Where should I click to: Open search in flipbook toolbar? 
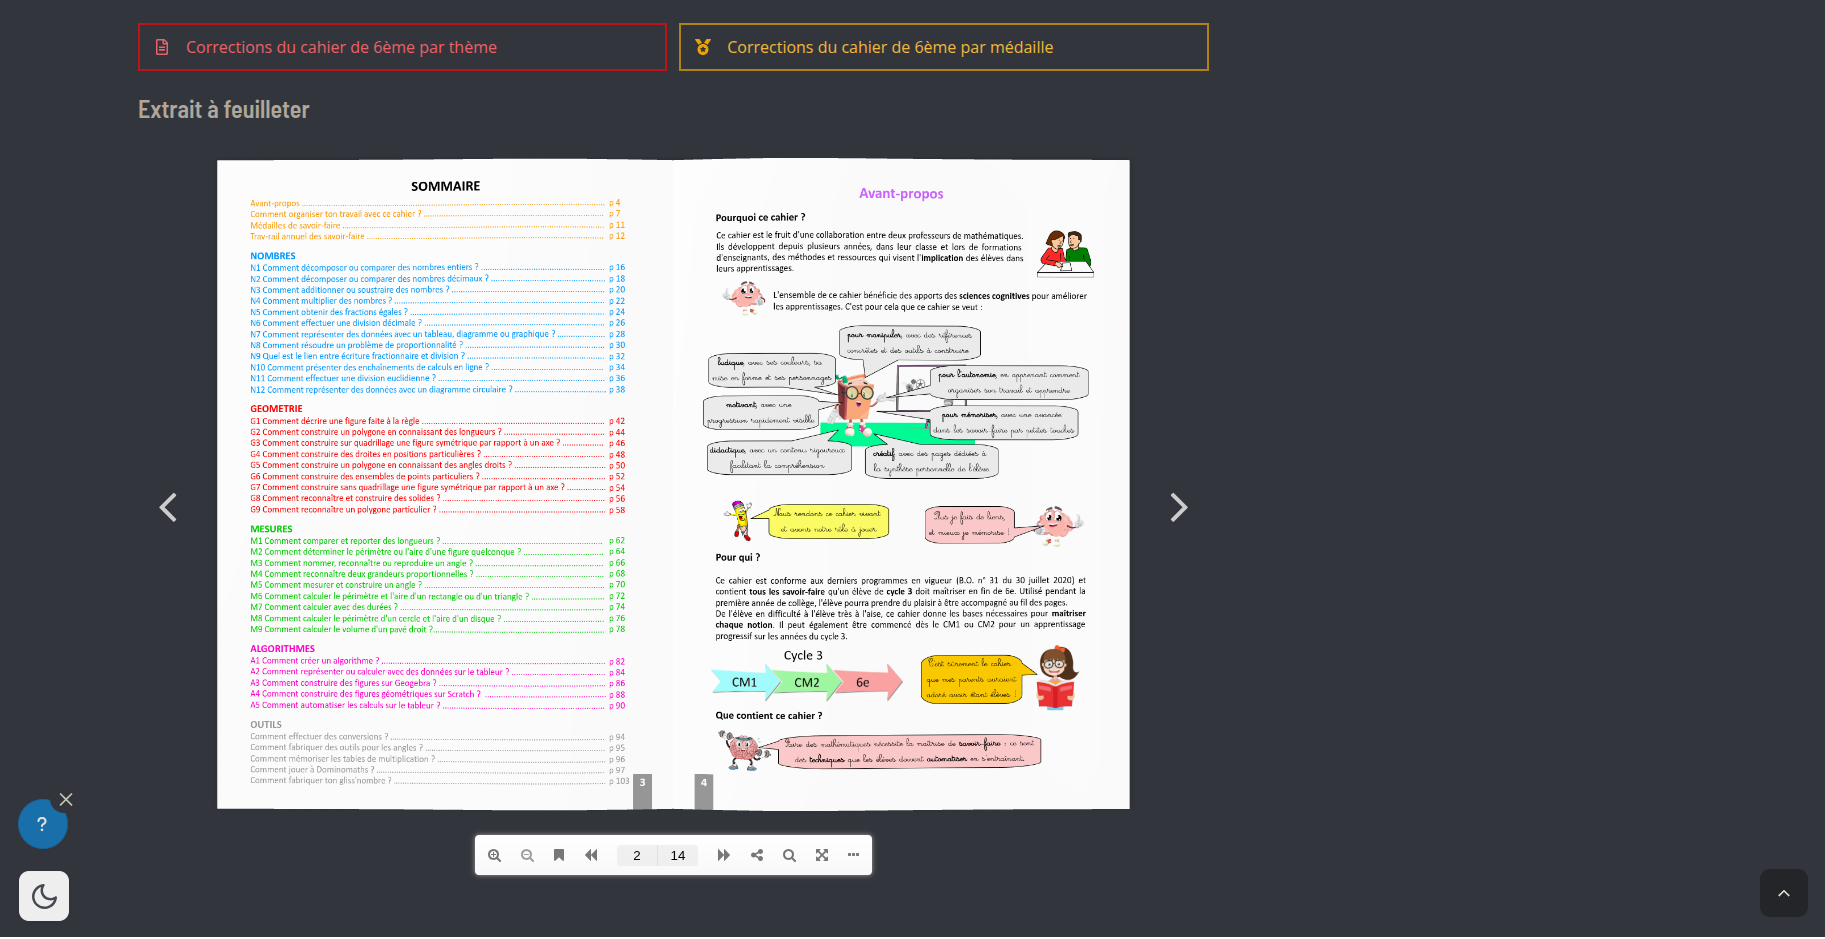(x=789, y=855)
